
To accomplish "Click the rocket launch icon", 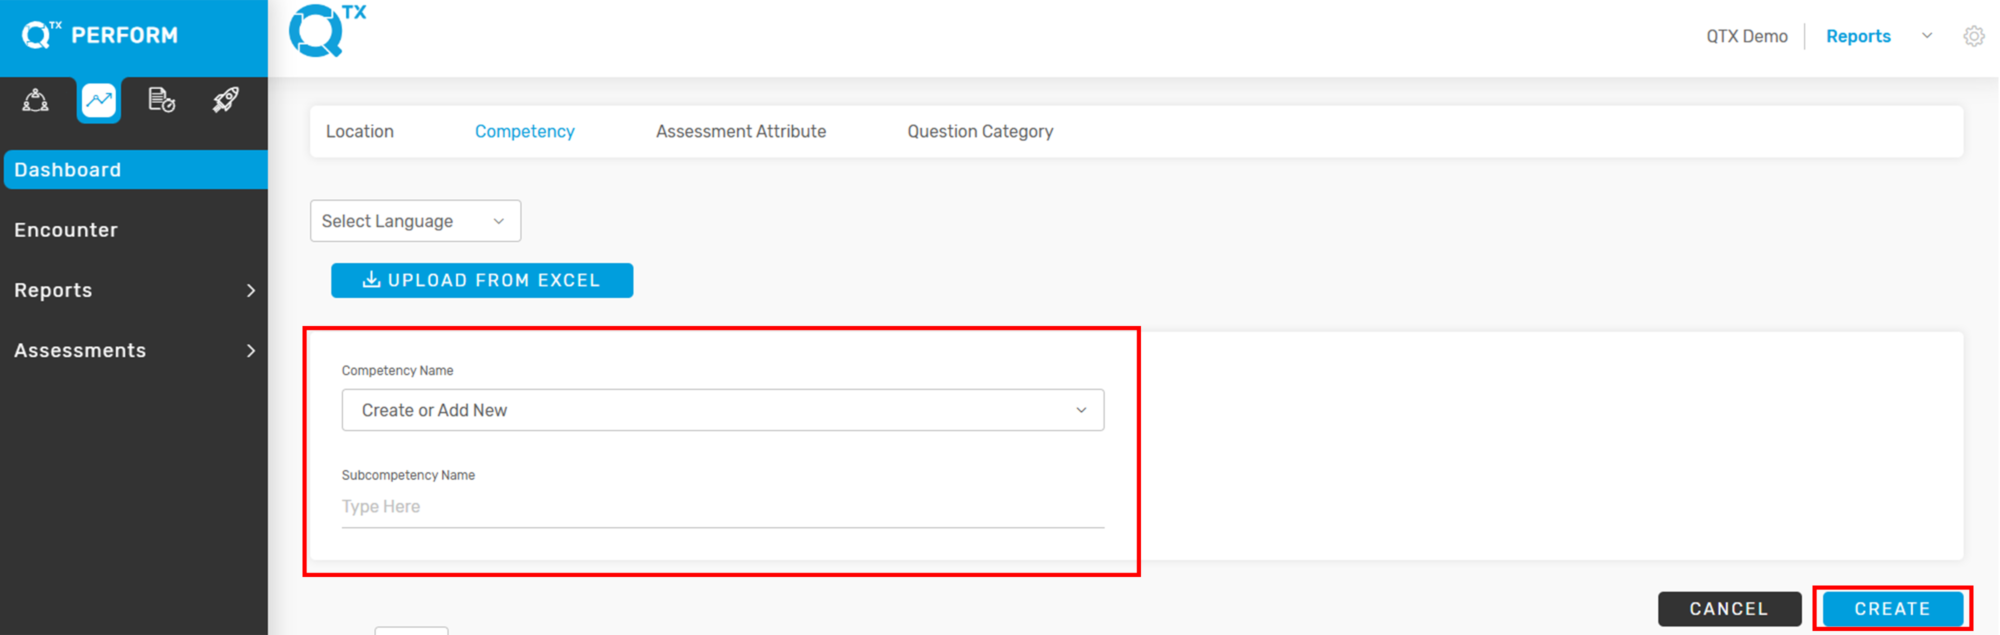I will click(225, 100).
